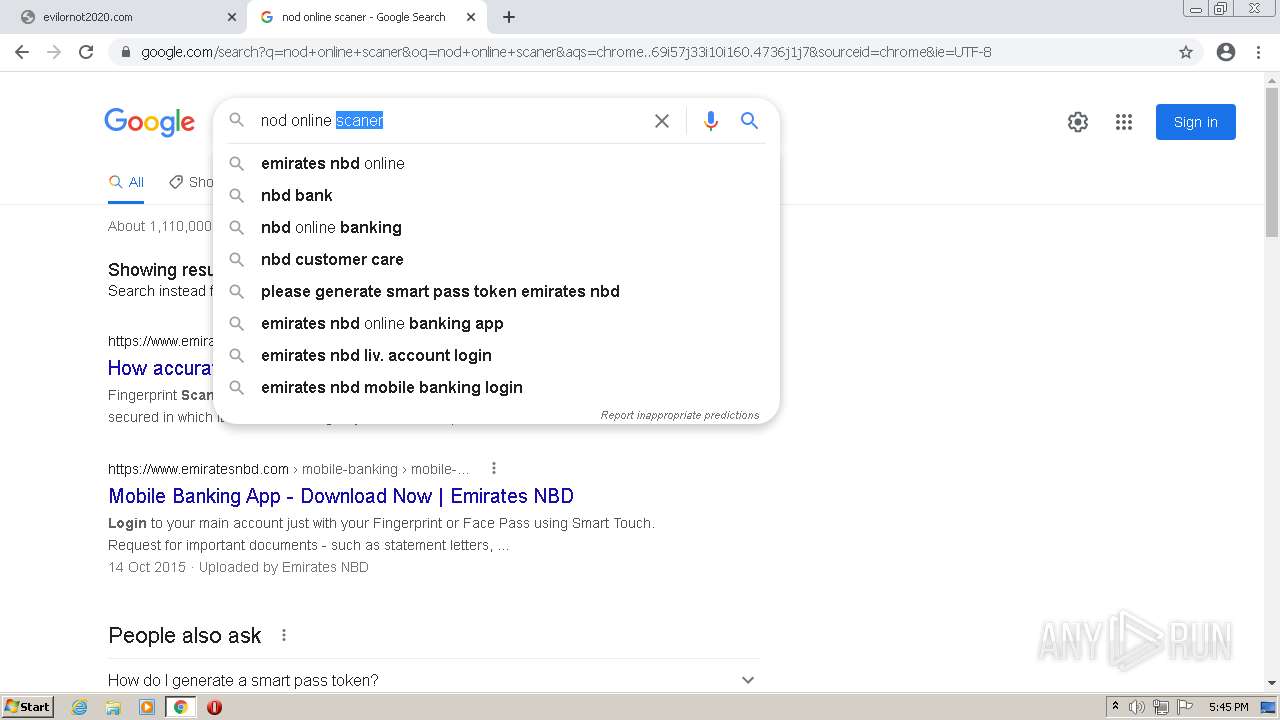The image size is (1280, 720).
Task: Click the Sign in button
Action: [x=1196, y=122]
